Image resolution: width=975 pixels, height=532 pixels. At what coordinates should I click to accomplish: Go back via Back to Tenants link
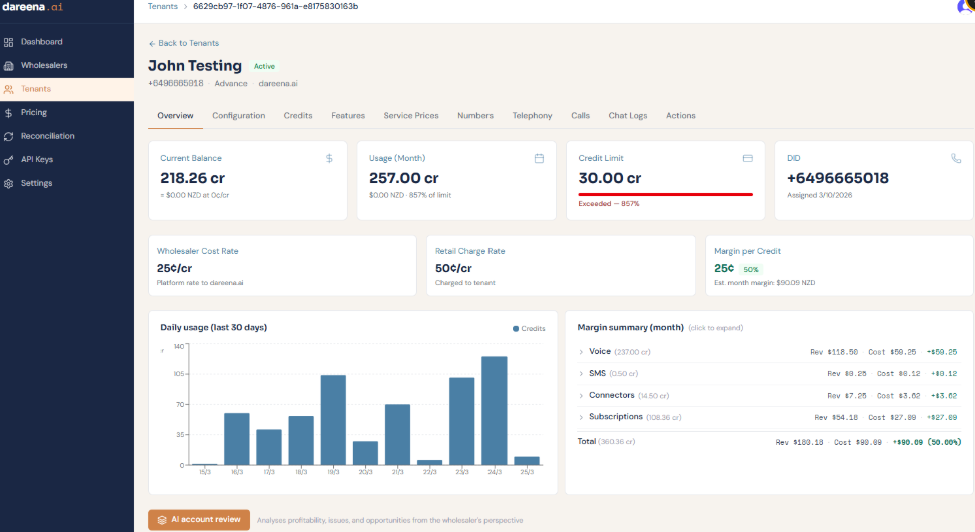[x=184, y=44]
